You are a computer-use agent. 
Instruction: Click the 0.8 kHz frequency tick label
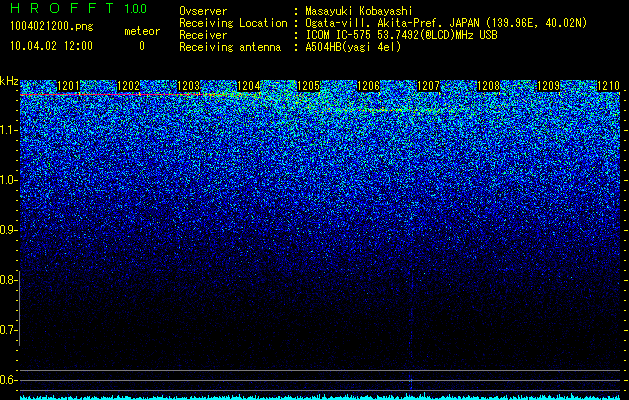[x=7, y=280]
